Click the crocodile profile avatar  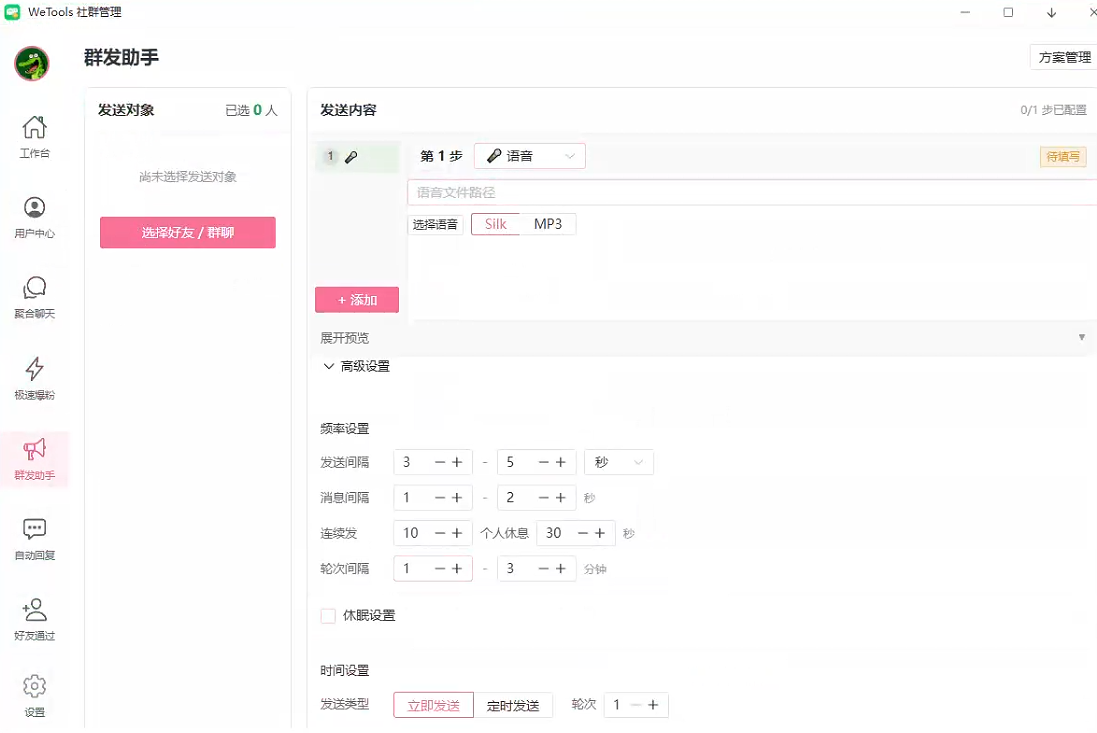coord(32,64)
